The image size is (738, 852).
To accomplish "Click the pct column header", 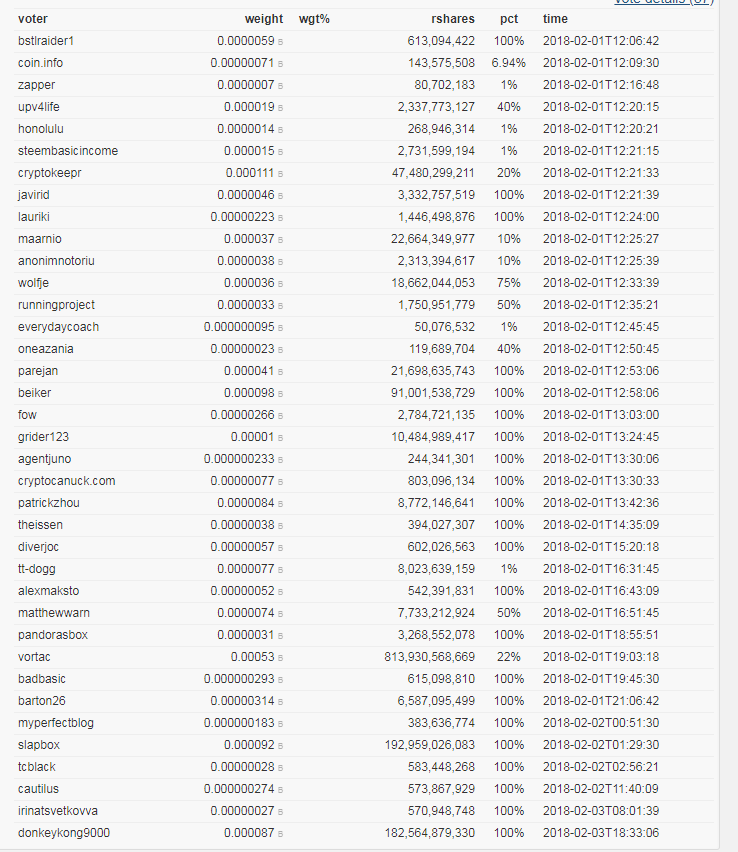I will (509, 19).
